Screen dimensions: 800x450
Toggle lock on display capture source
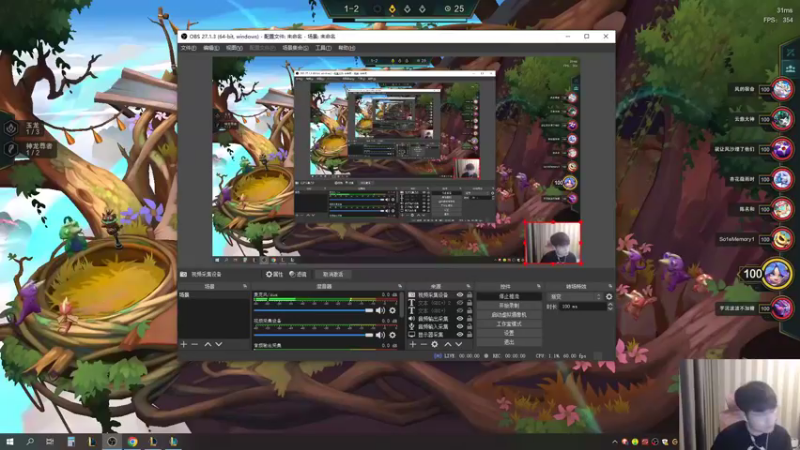pos(469,335)
